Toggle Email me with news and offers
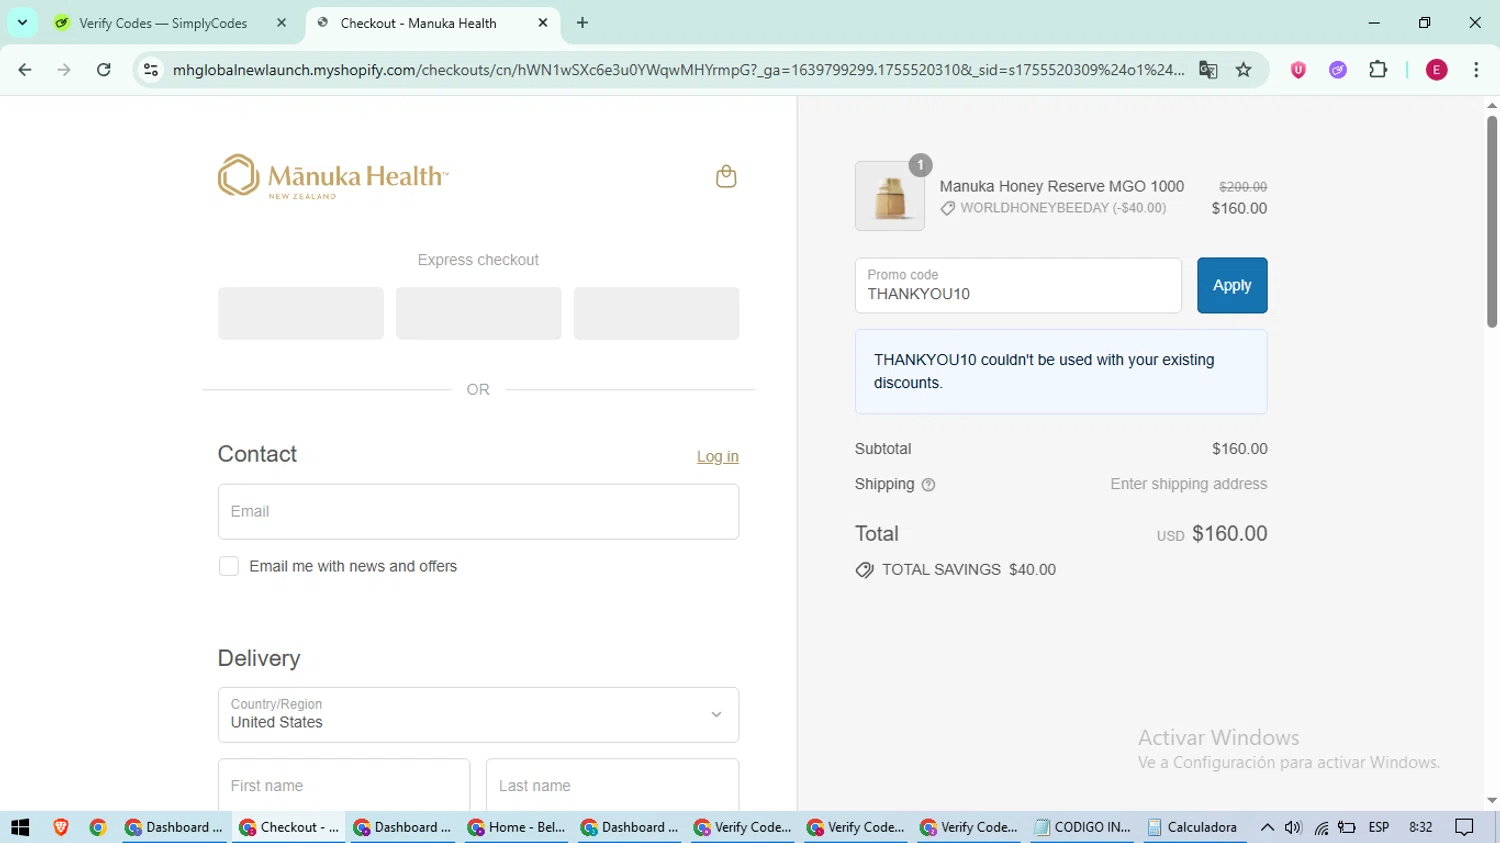Image resolution: width=1500 pixels, height=843 pixels. 229,567
